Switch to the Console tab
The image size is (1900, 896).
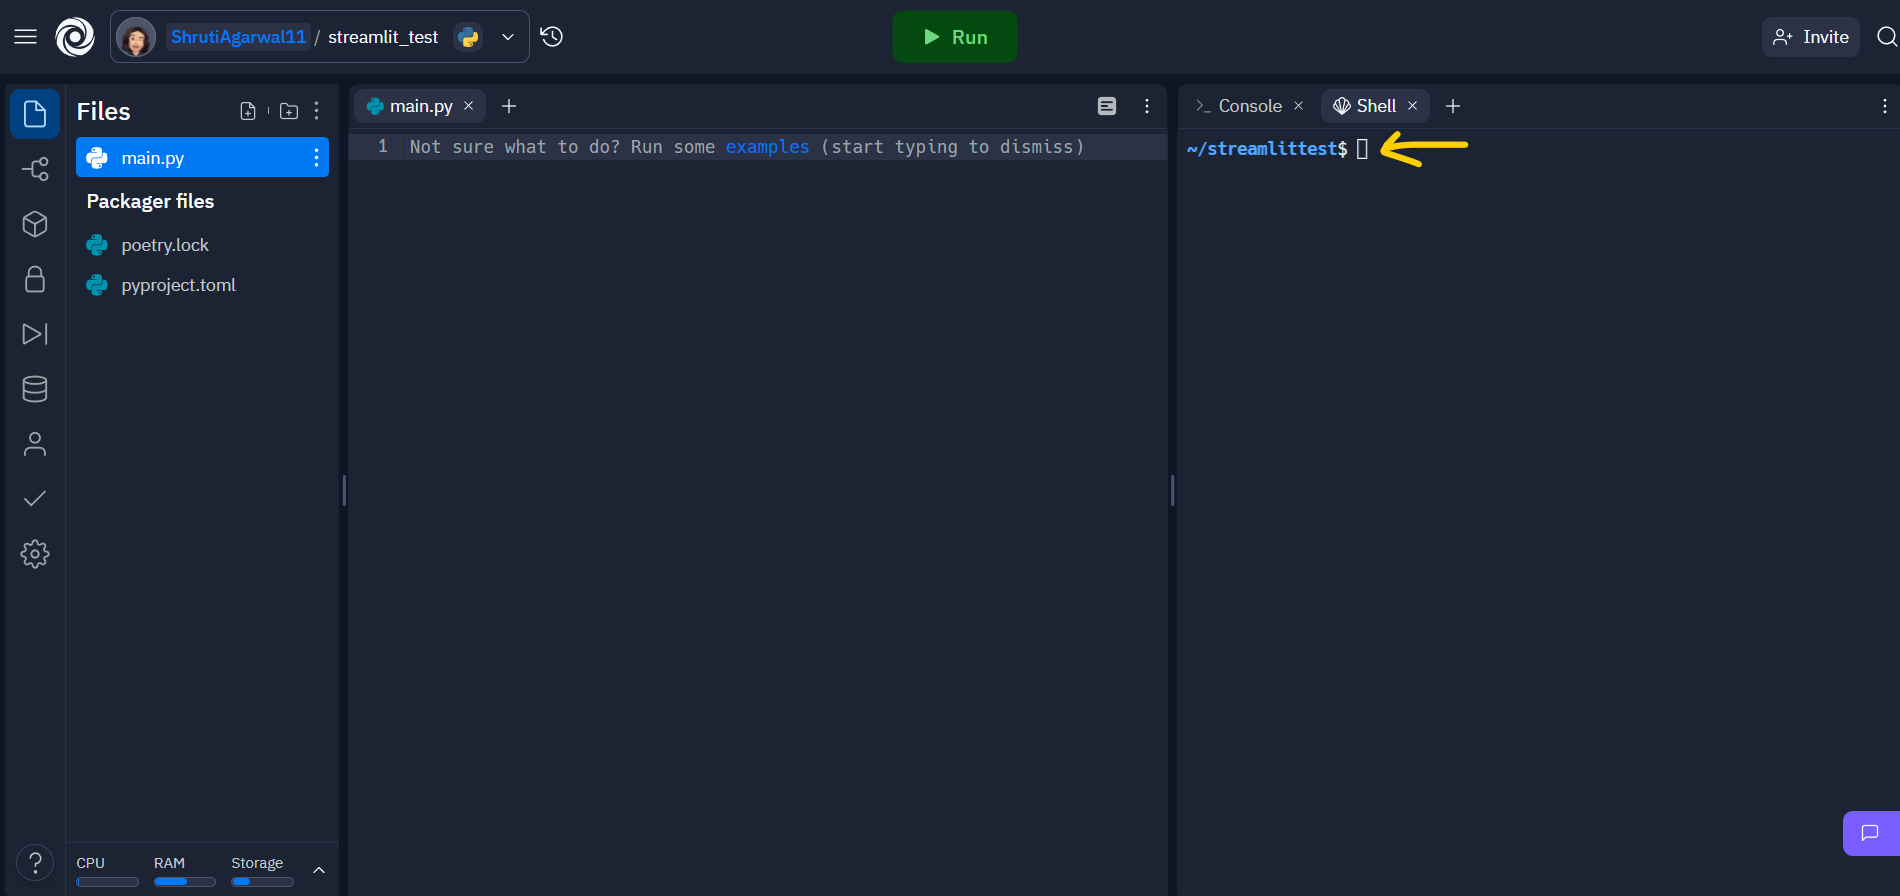(1249, 106)
